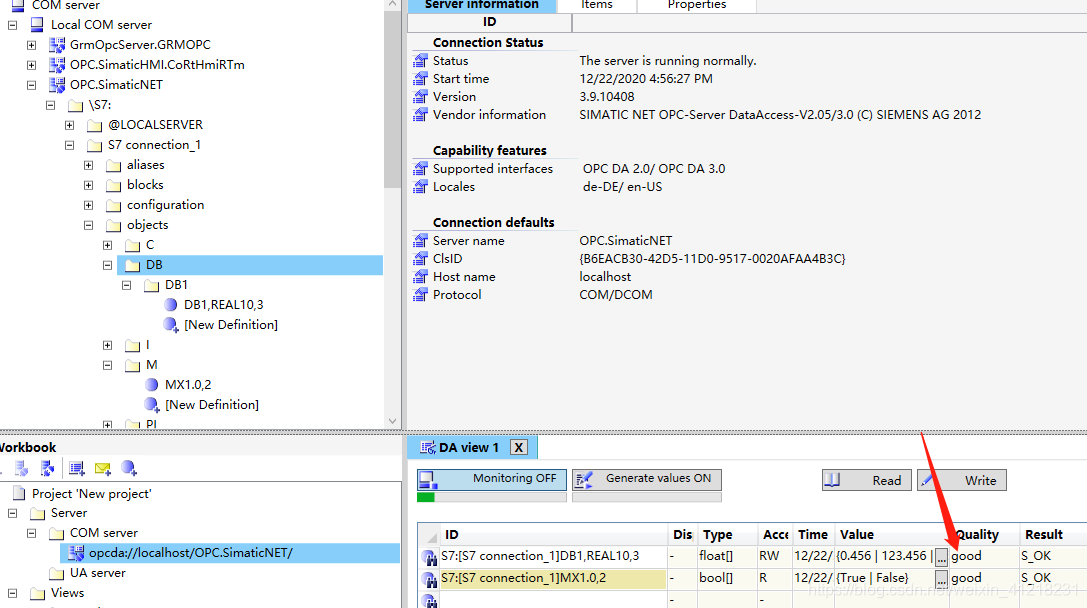Click the Read button
The height and width of the screenshot is (608, 1087).
tap(866, 480)
